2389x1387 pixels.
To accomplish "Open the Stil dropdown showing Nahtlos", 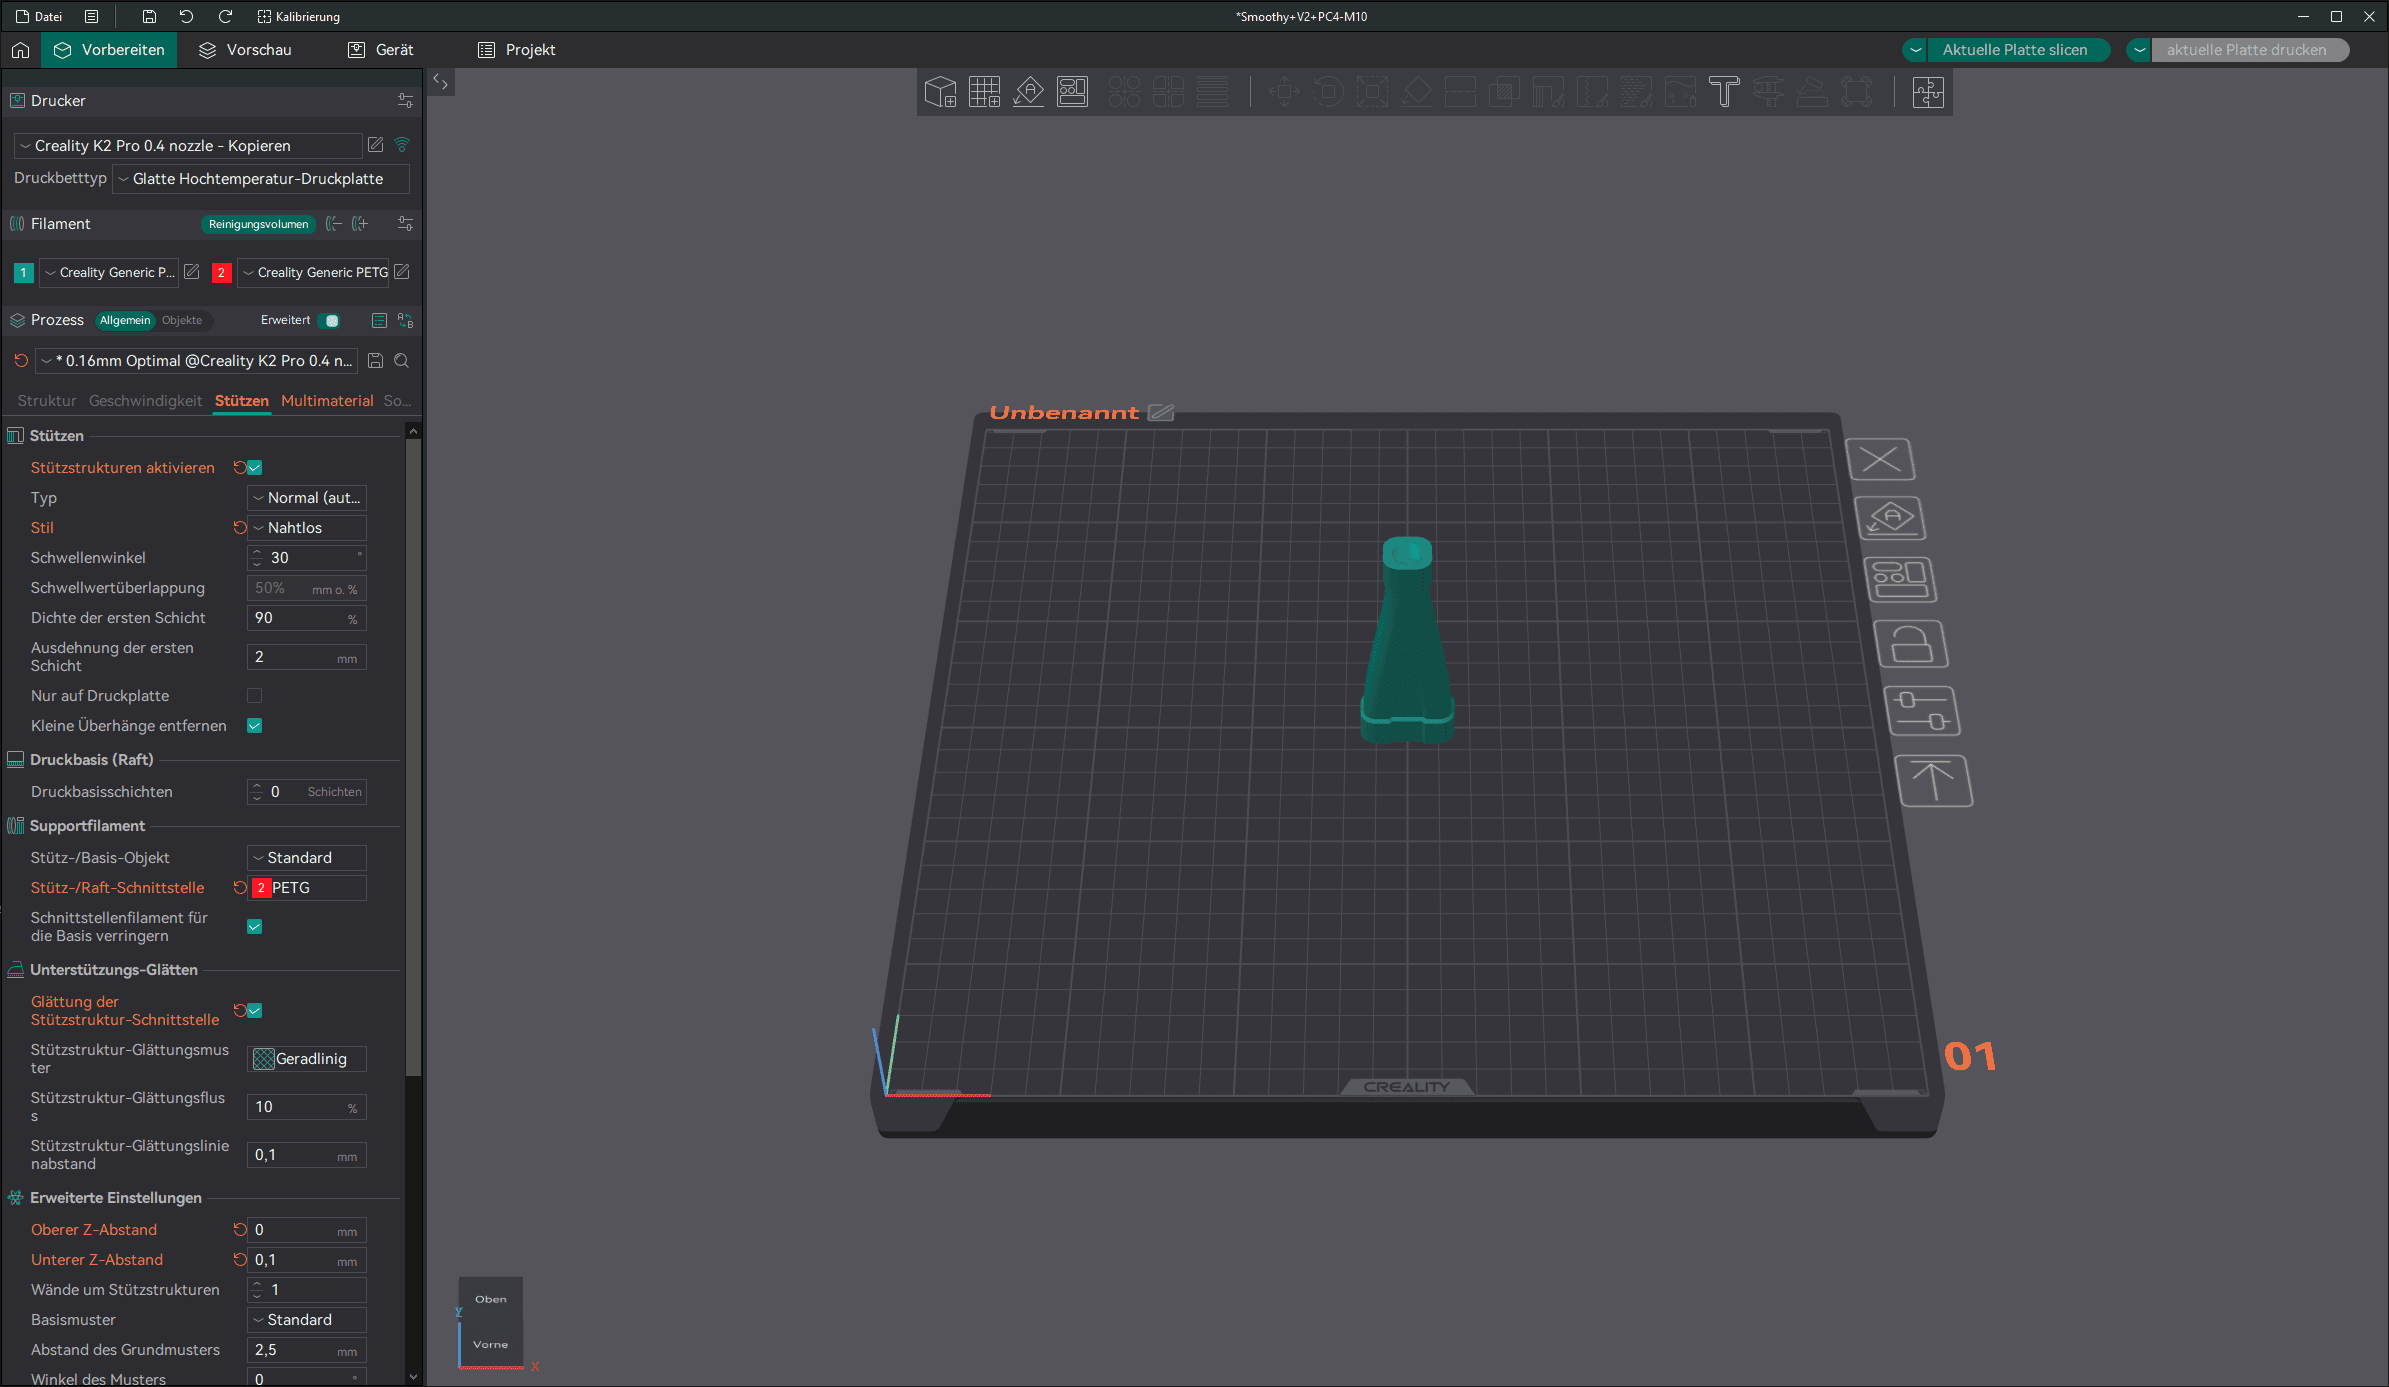I will (307, 528).
